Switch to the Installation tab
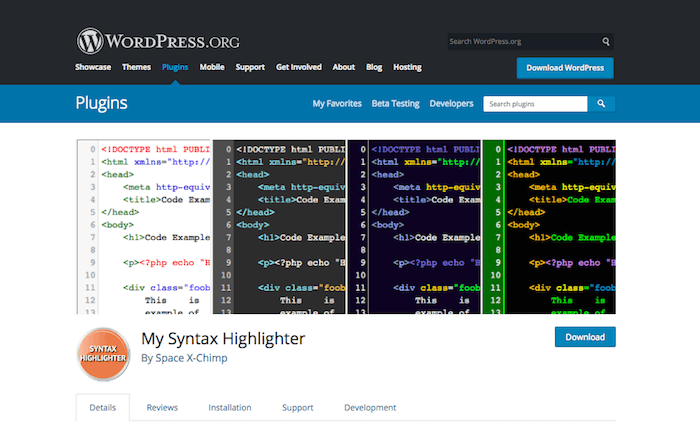700x430 pixels. 230,407
